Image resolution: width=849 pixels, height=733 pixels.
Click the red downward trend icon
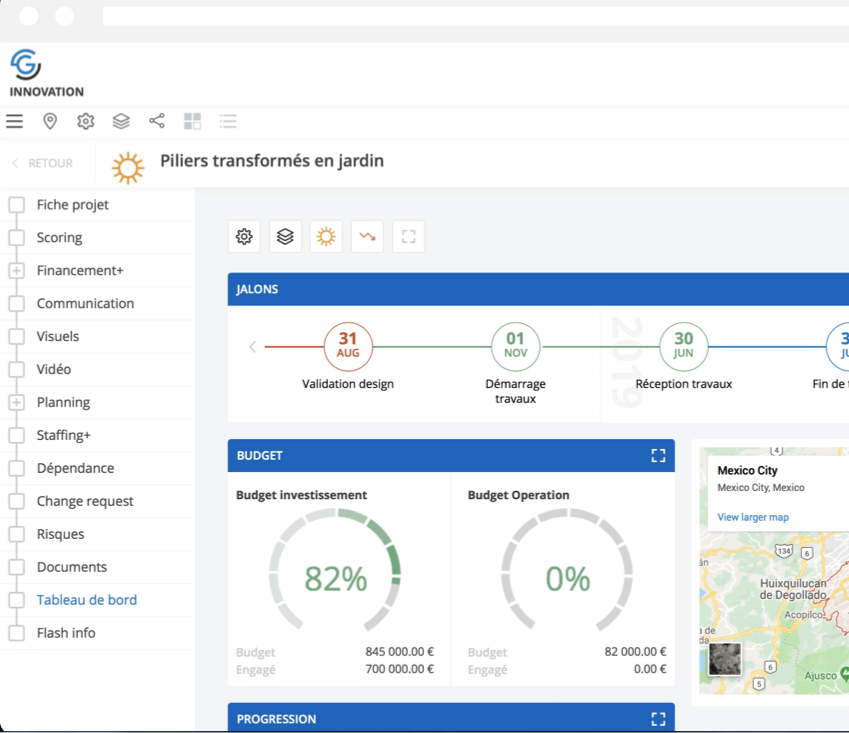367,237
